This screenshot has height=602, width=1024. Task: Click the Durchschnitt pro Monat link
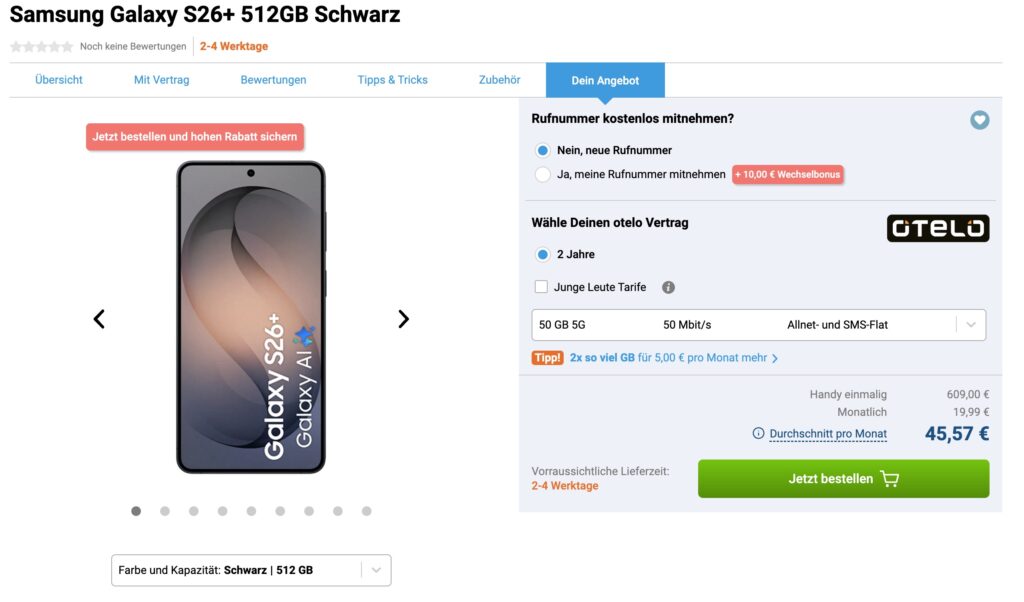(x=828, y=434)
